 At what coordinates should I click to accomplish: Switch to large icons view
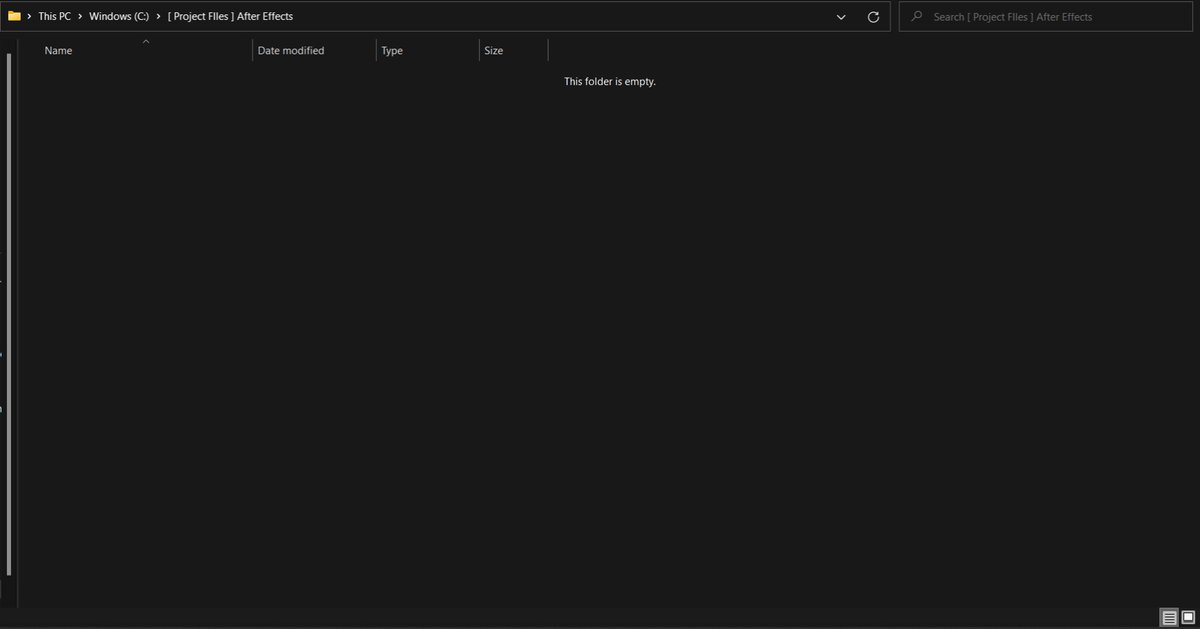click(x=1188, y=617)
